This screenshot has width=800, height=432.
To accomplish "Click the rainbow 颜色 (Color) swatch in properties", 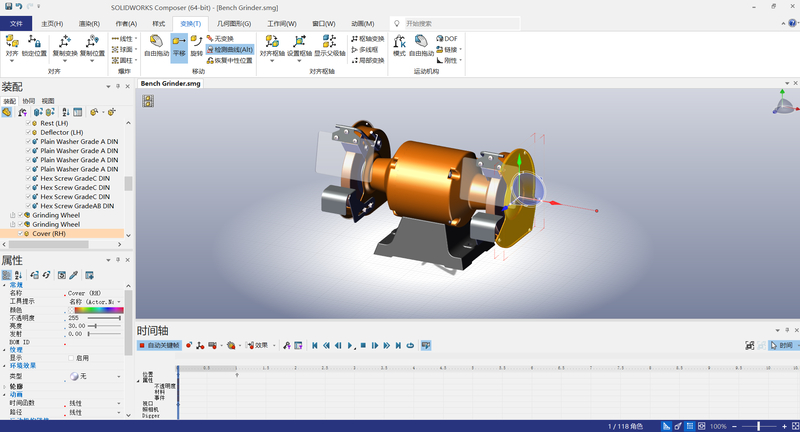I will (95, 310).
